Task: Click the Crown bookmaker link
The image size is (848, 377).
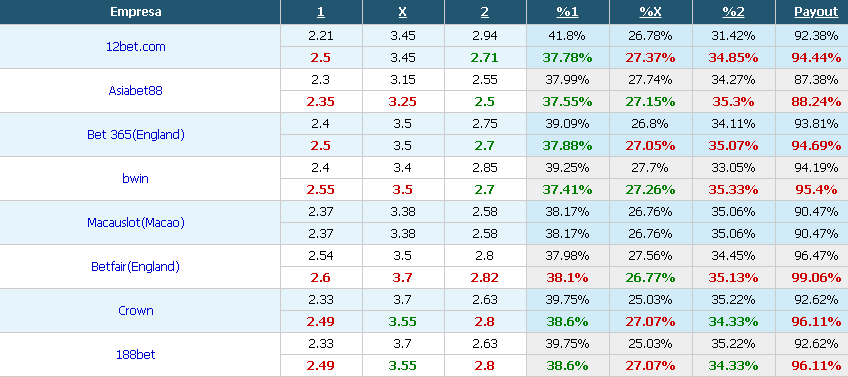Action: click(136, 310)
